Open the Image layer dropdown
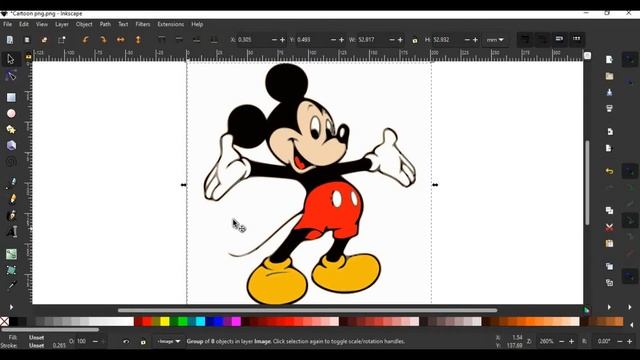This screenshot has height=360, width=640. click(x=169, y=341)
